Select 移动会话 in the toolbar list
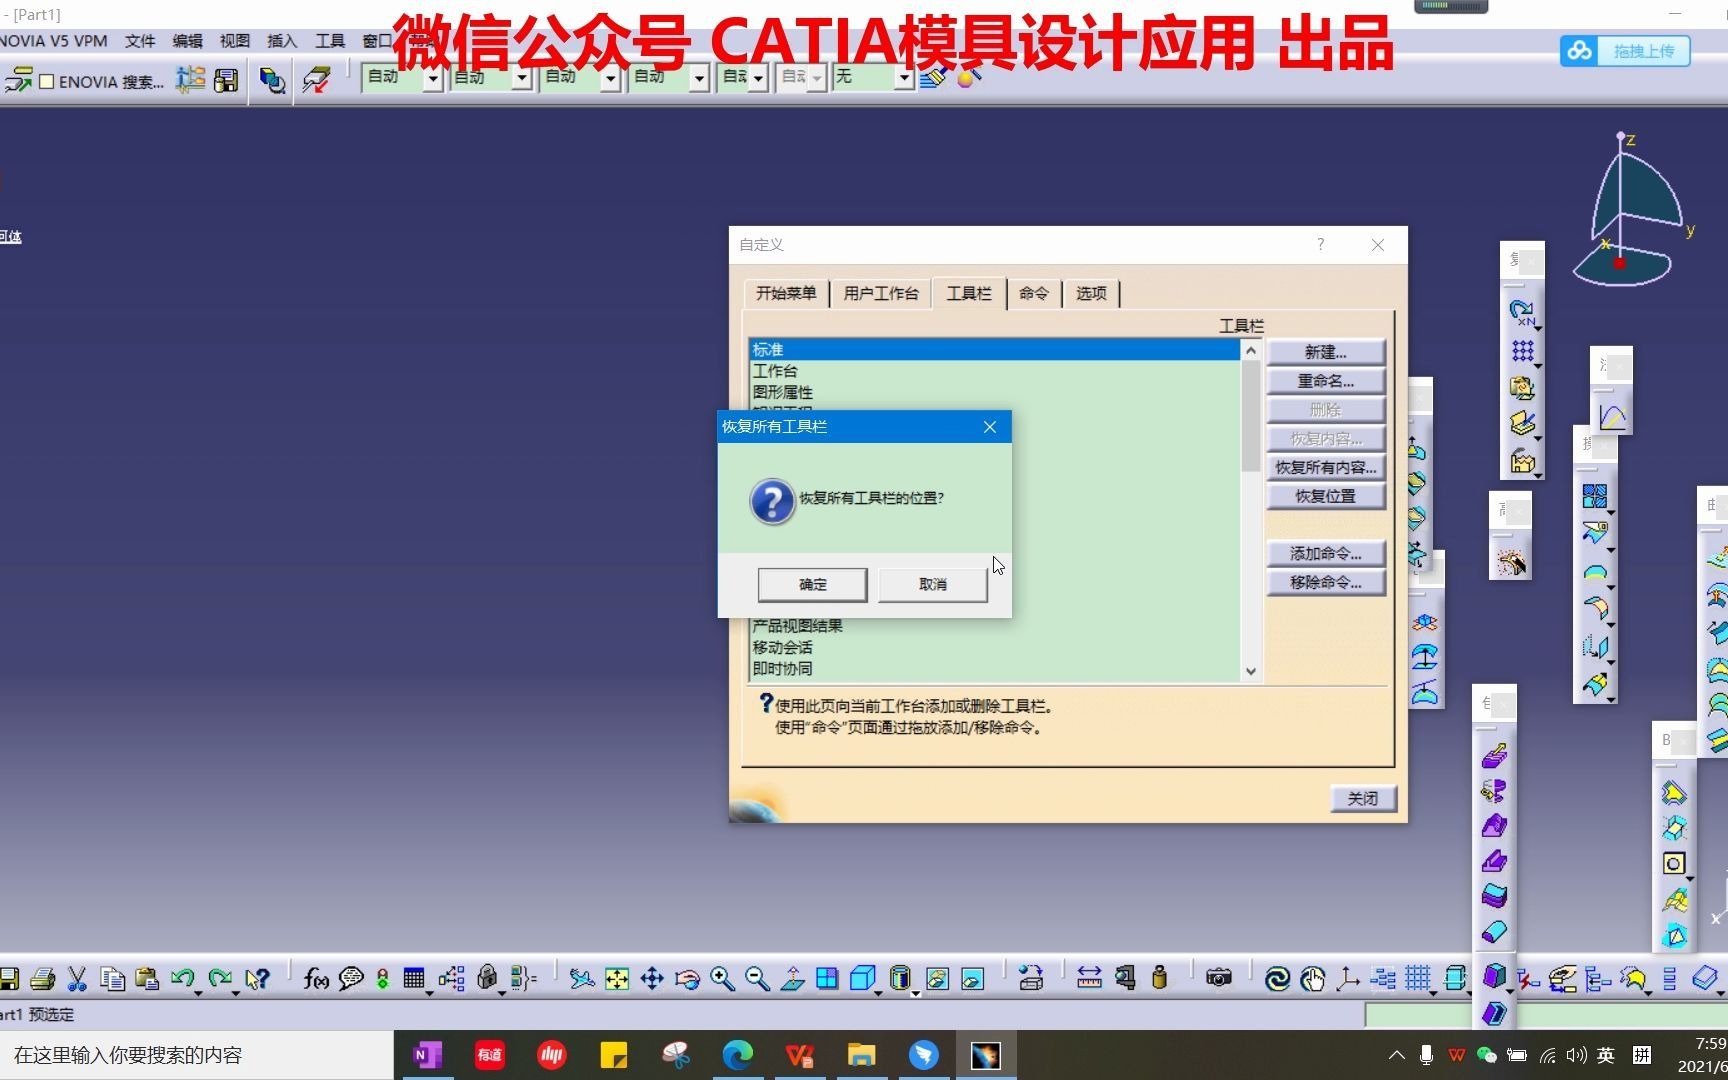Screen dimensions: 1728x1080 click(994, 647)
